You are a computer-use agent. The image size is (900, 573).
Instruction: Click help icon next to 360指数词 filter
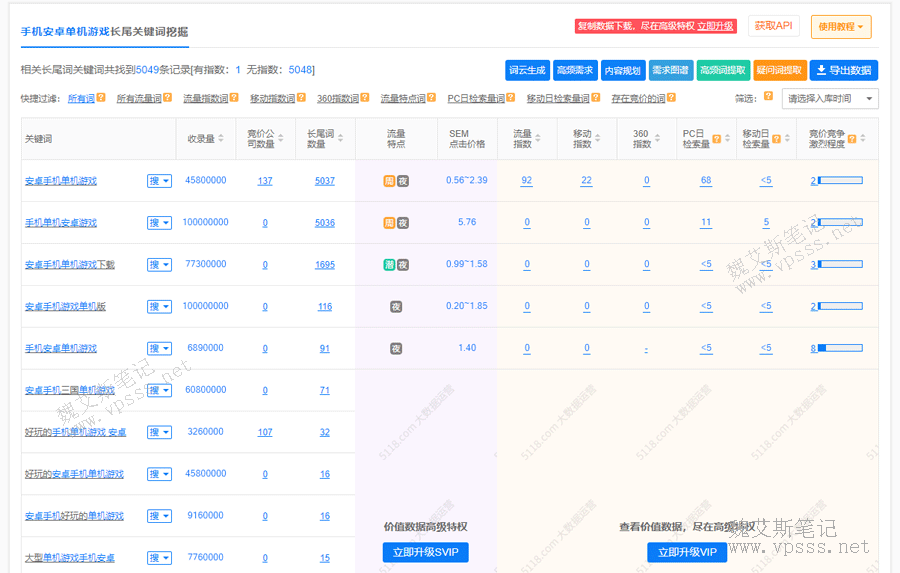click(365, 98)
